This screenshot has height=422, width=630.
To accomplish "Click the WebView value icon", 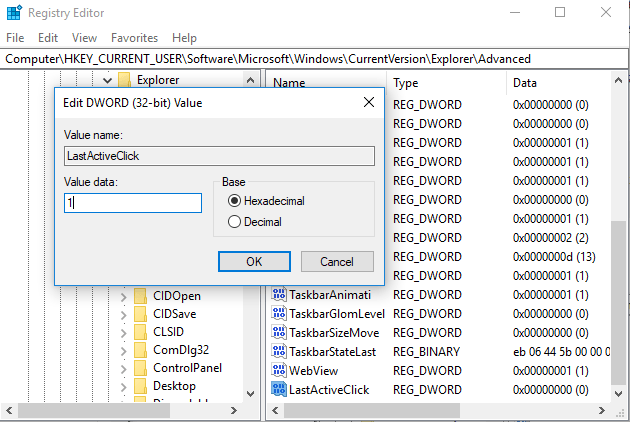I will click(x=279, y=371).
